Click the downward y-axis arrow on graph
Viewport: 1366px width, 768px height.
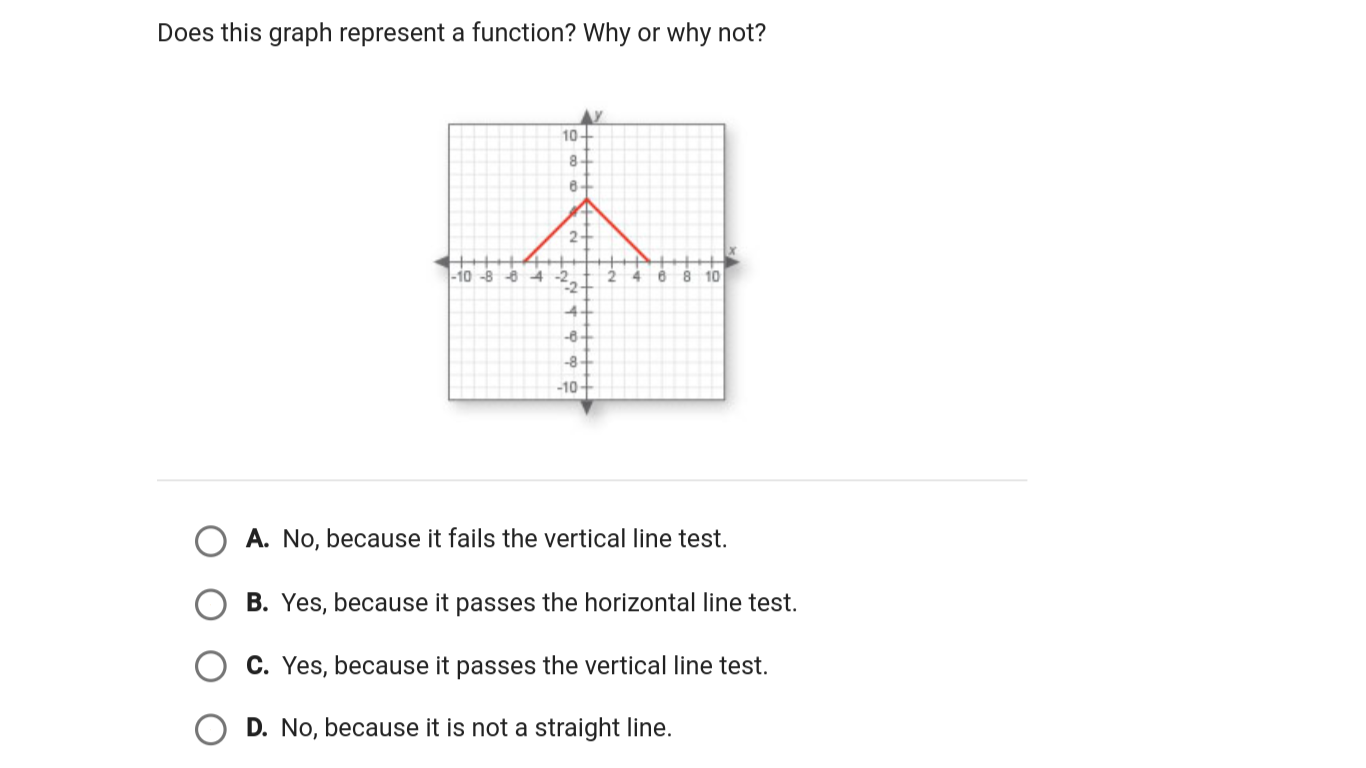(x=587, y=408)
